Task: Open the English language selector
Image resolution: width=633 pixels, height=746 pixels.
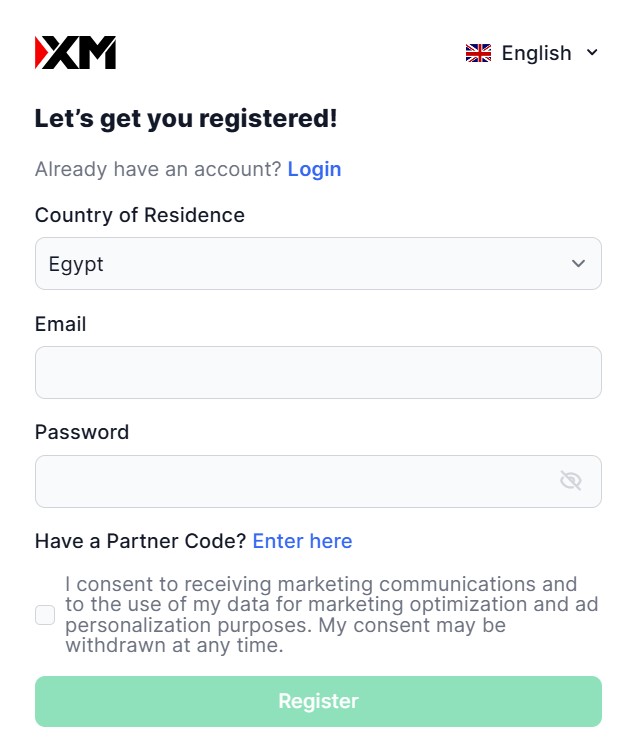Action: coord(536,53)
